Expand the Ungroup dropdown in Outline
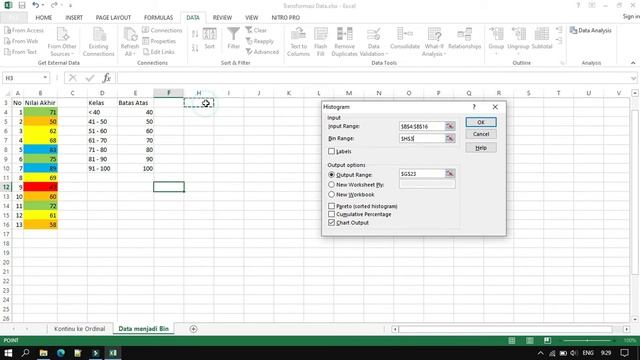 coord(518,54)
